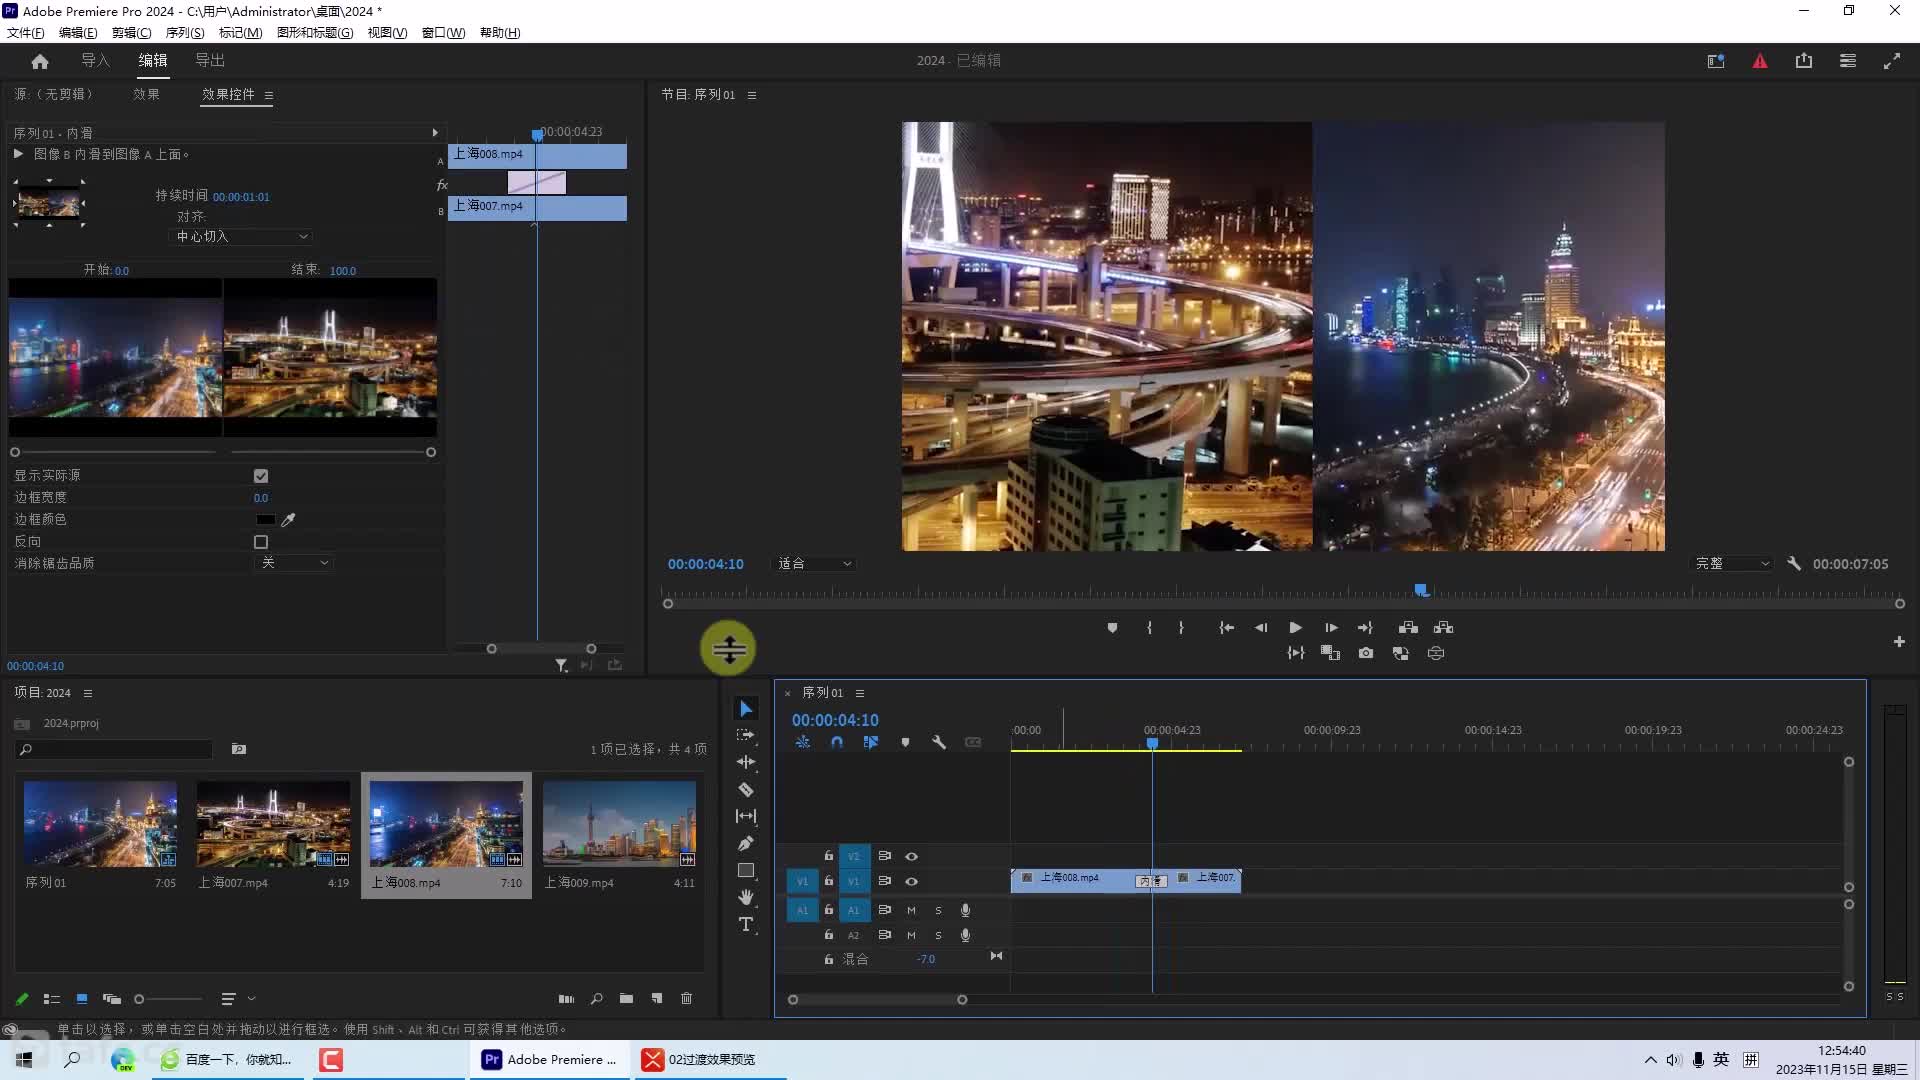Select the Type tool
The image size is (1920, 1080).
coord(746,924)
